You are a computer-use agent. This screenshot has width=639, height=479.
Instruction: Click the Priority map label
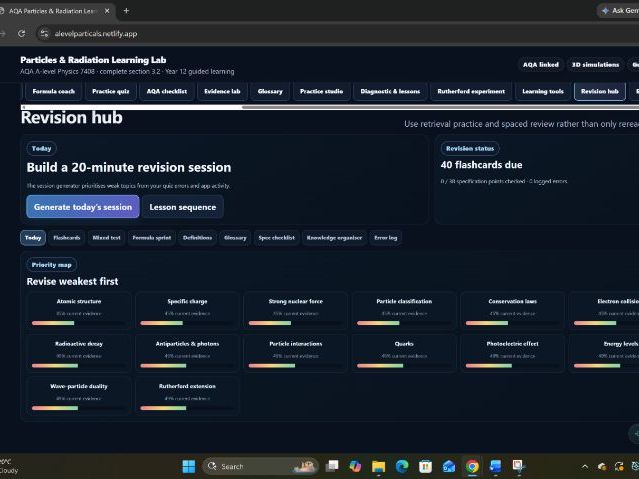tap(51, 265)
